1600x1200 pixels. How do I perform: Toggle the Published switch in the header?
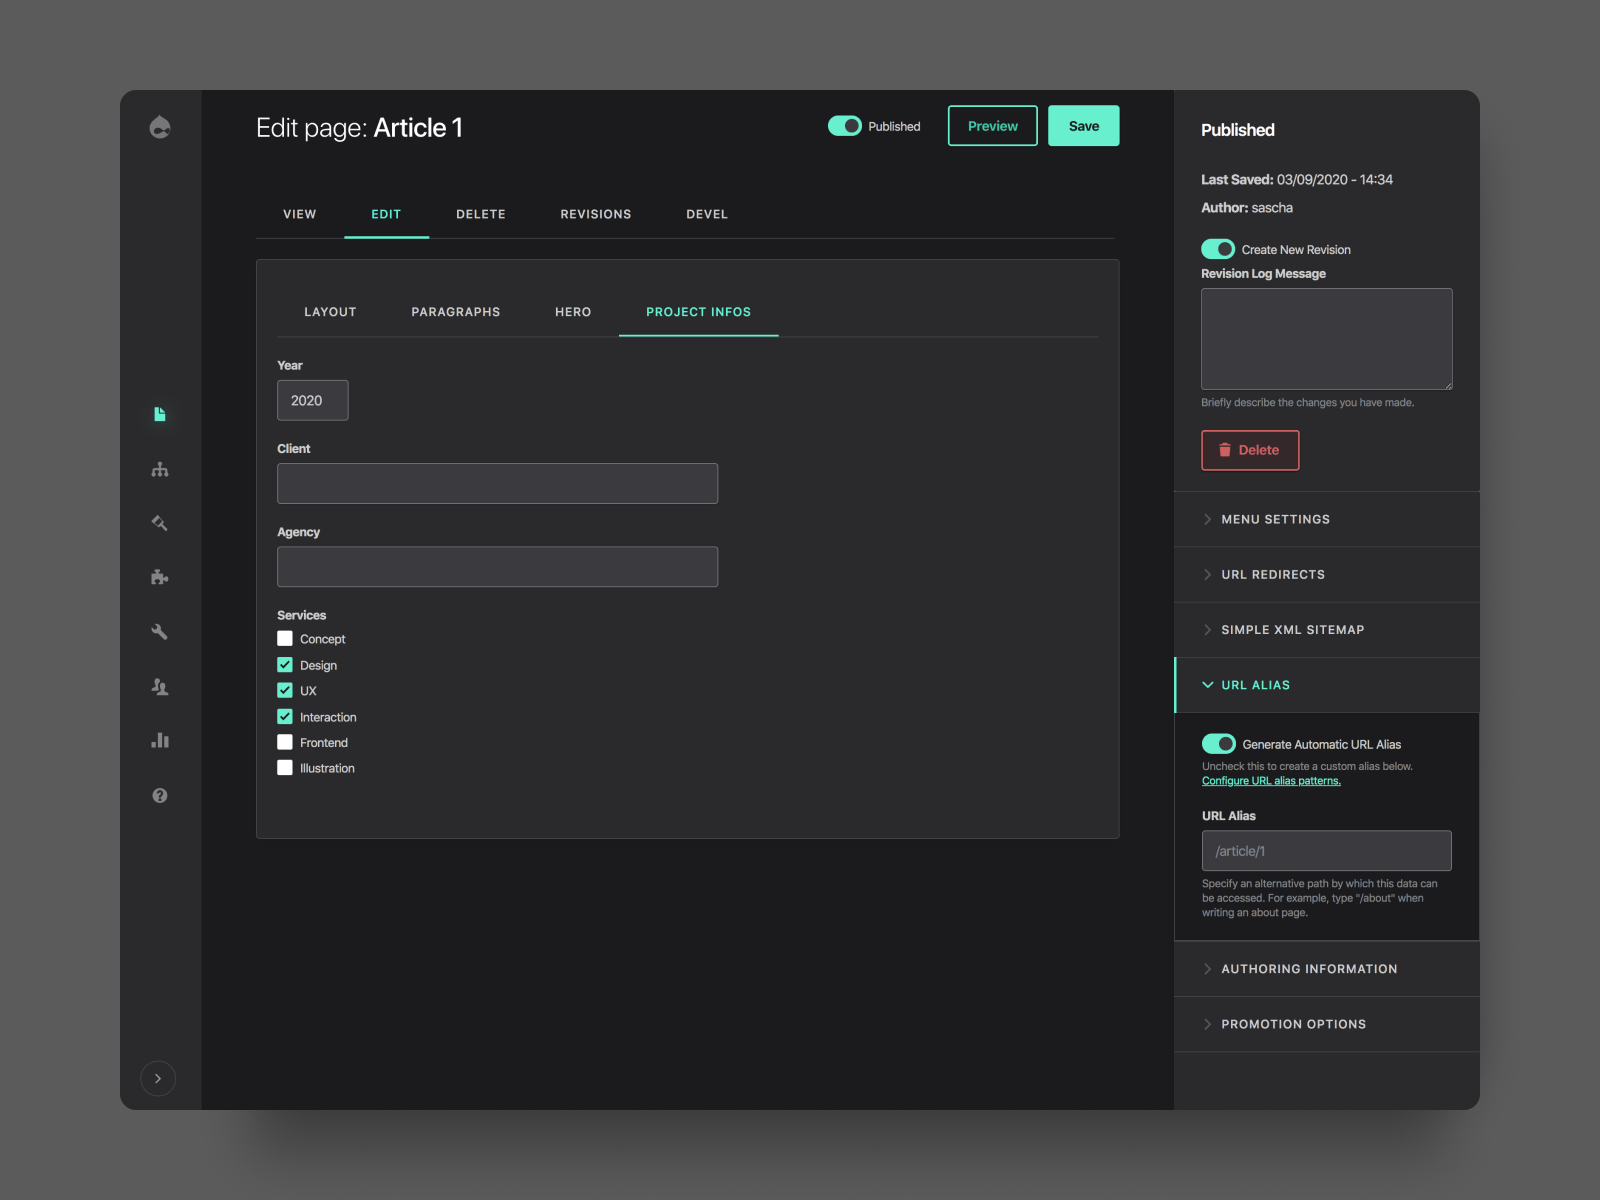(x=845, y=125)
